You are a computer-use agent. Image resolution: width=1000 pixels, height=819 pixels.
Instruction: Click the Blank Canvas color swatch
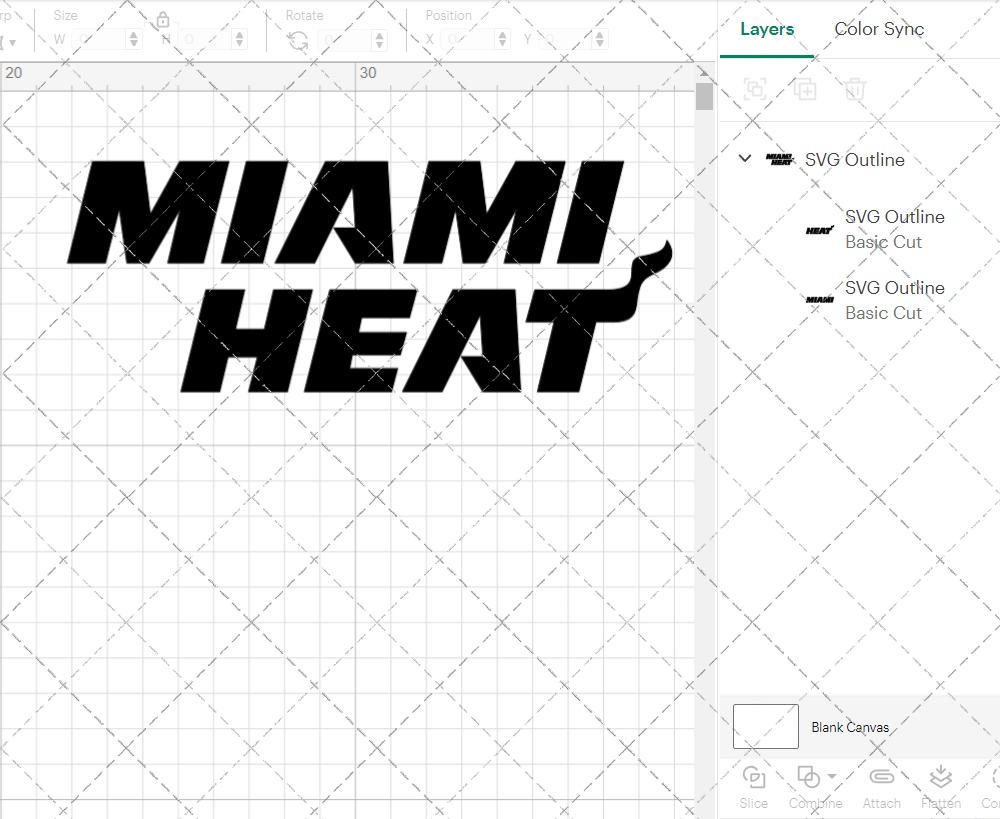(765, 726)
